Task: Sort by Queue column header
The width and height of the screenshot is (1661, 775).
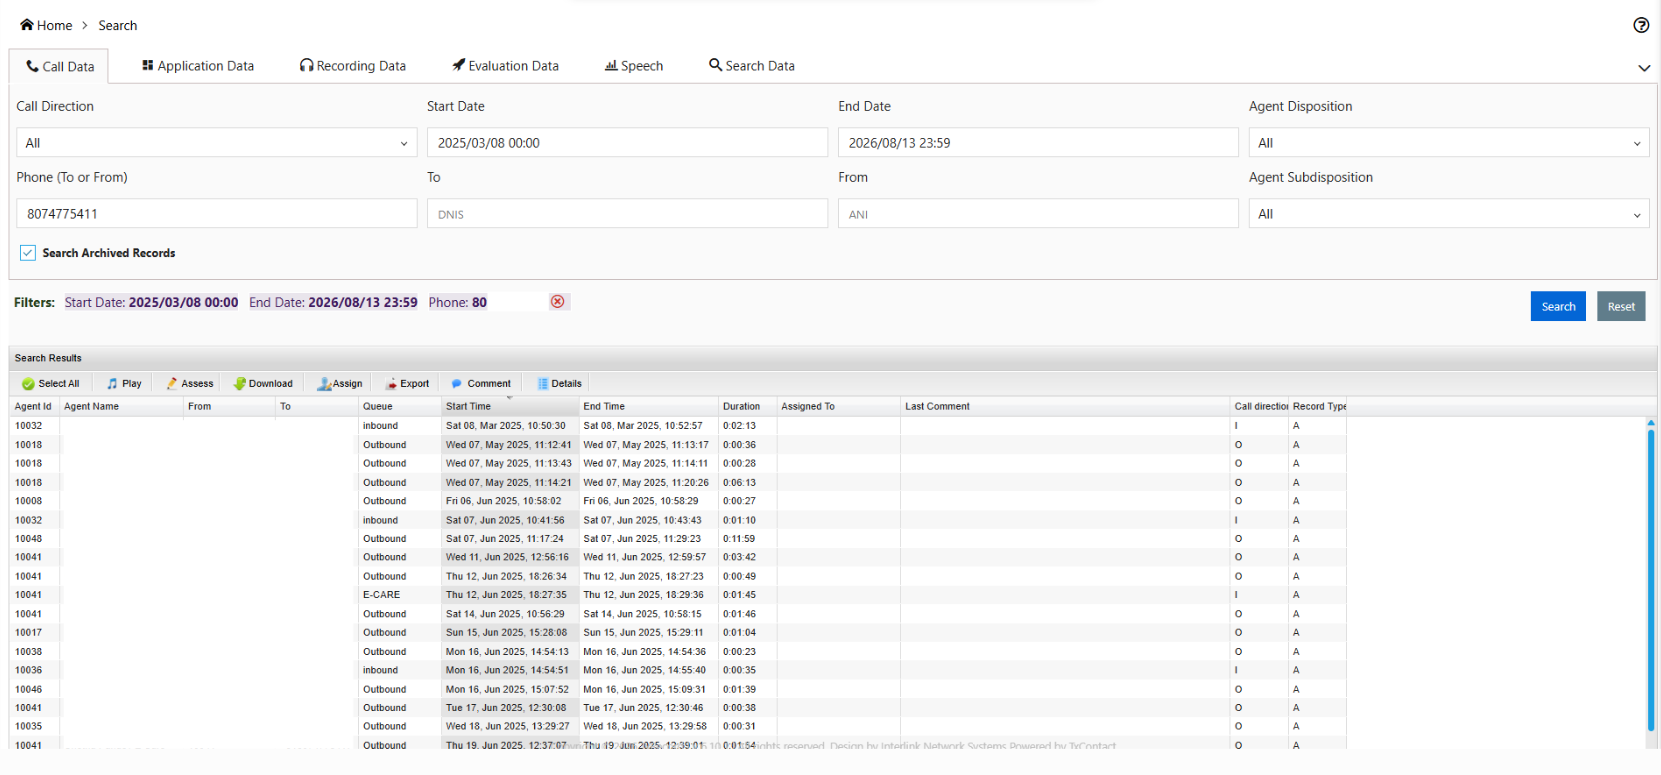Action: 399,407
